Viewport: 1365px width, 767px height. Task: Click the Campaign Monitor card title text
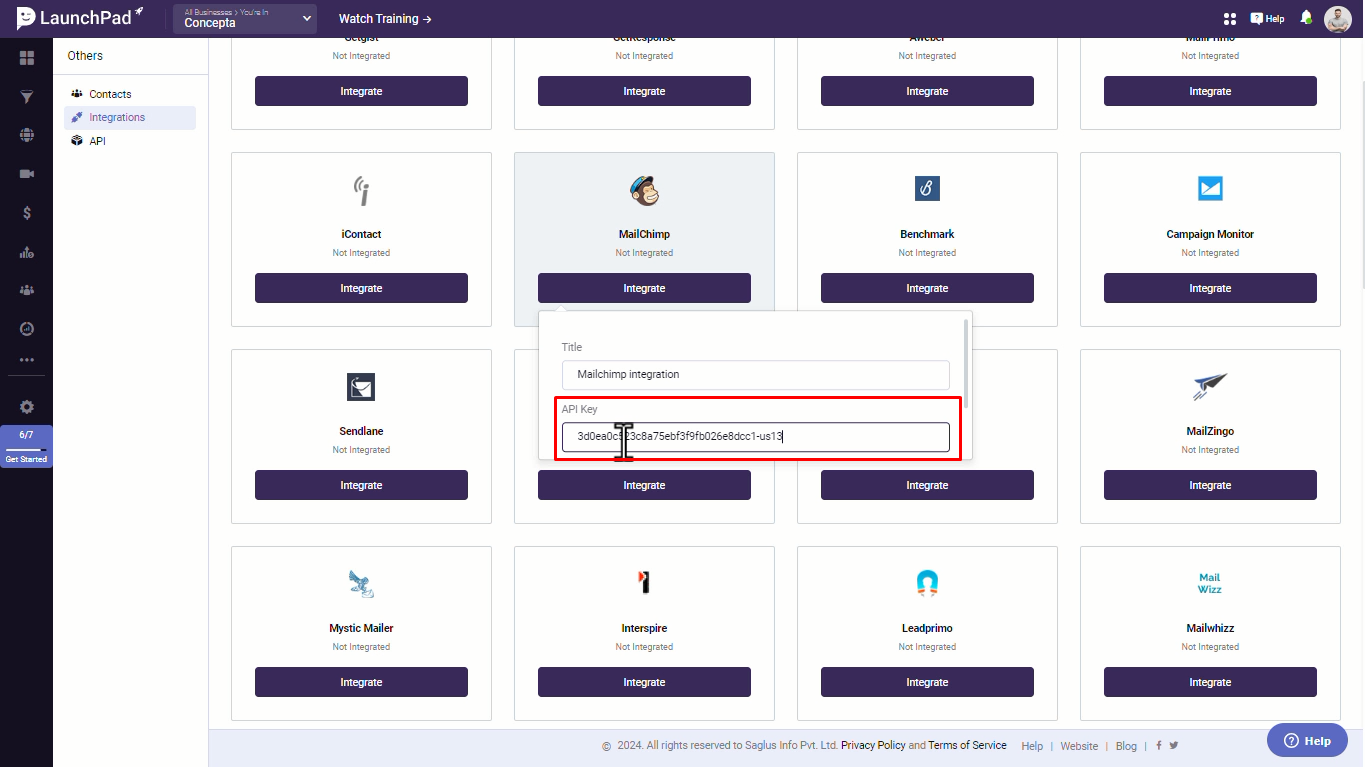tap(1210, 234)
